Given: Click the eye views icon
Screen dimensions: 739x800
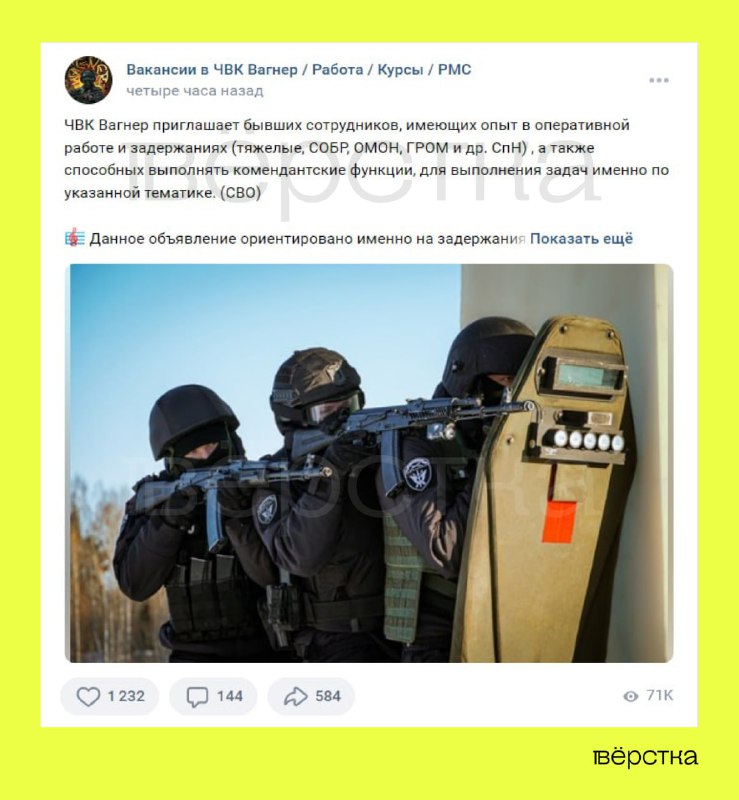Looking at the screenshot, I should click(631, 696).
